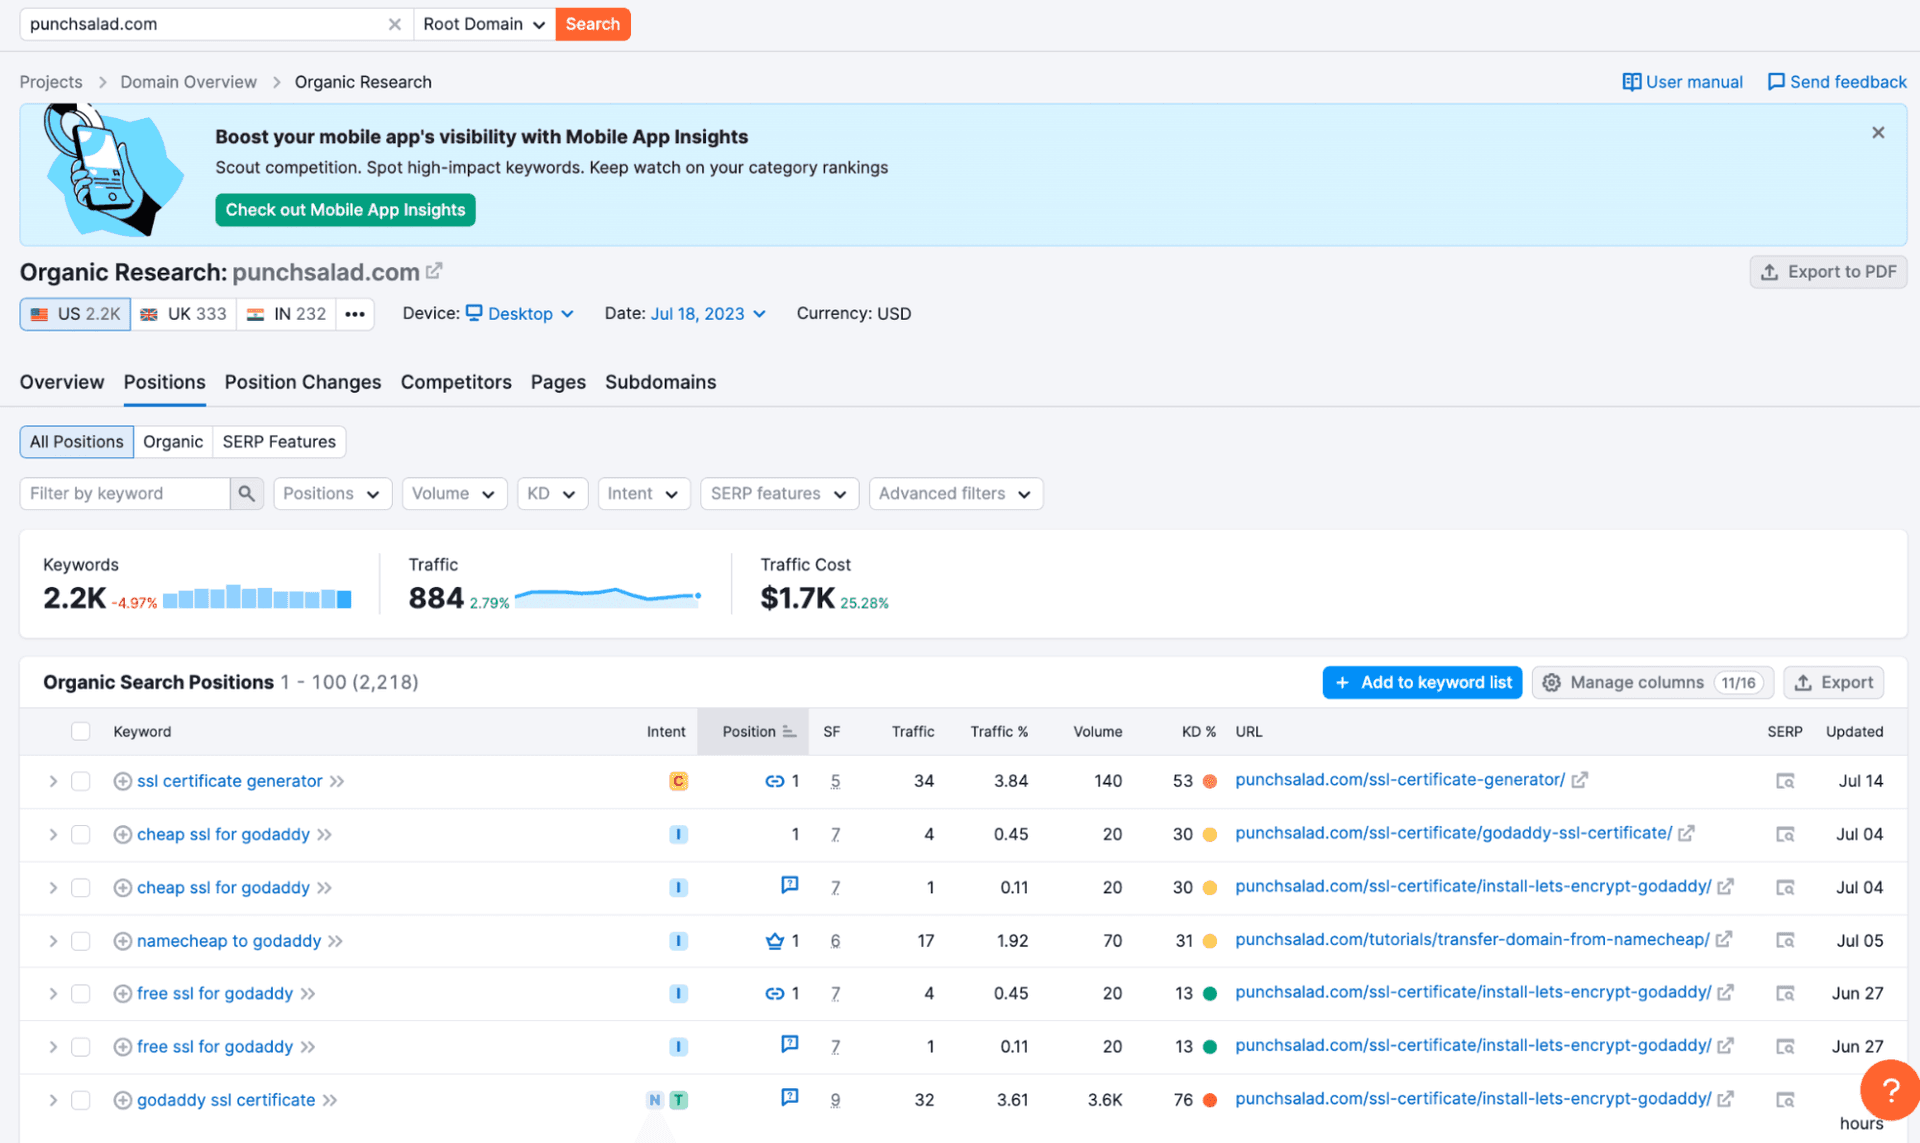
Task: Open punchsalad.com external link icon in heading
Action: click(434, 271)
